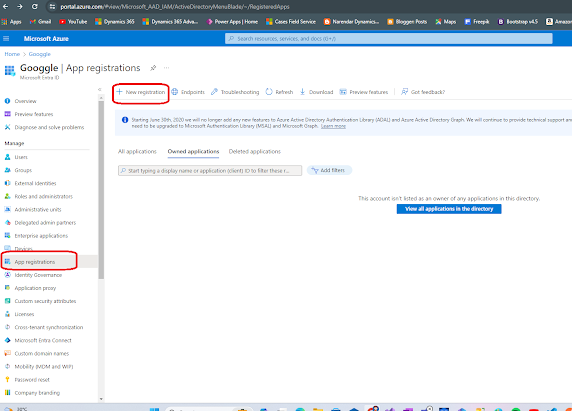572x411 pixels.
Task: Pin the App registrations blade
Action: (153, 68)
